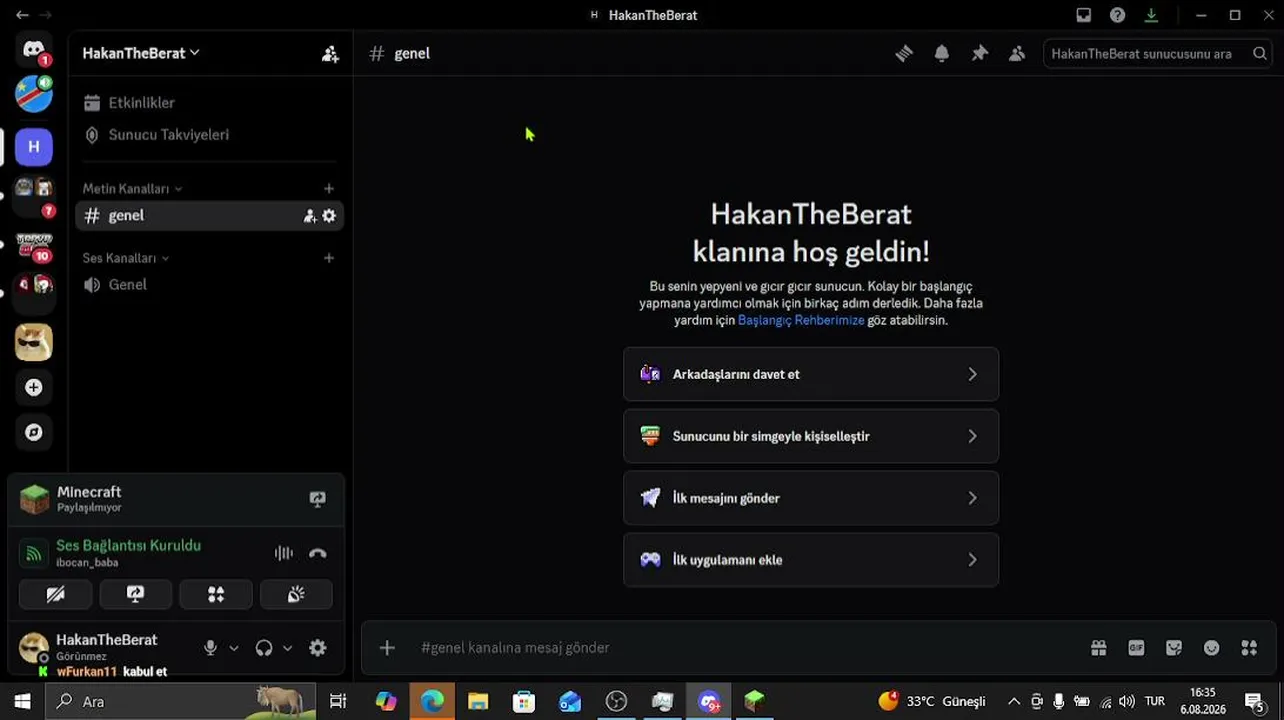Viewport: 1284px width, 720px height.
Task: Open File Explorer from the taskbar
Action: (478, 702)
